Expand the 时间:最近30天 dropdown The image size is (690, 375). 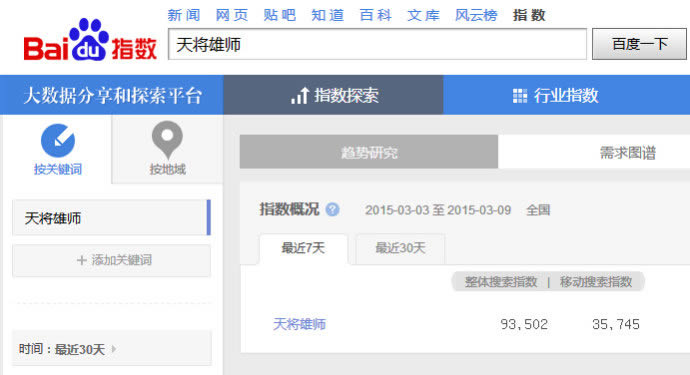(111, 349)
